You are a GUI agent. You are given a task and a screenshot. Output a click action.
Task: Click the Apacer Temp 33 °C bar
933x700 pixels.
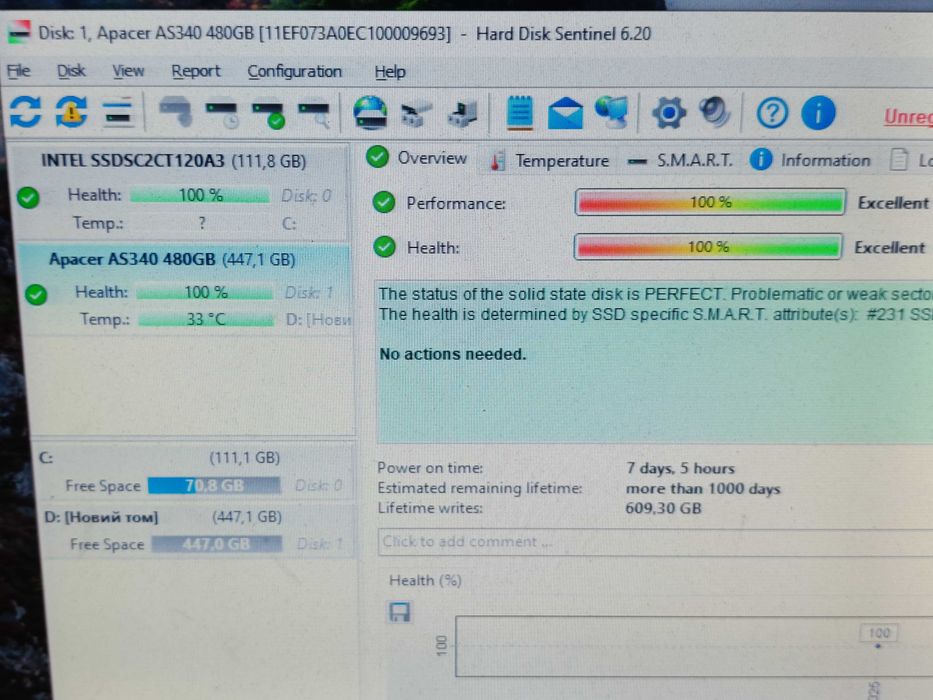coord(206,320)
